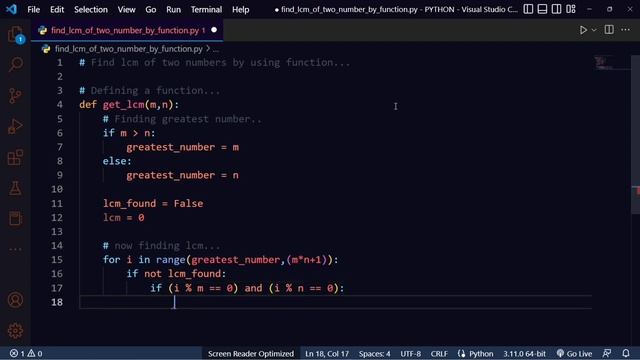Open the Manage settings gear

pyautogui.click(x=16, y=331)
